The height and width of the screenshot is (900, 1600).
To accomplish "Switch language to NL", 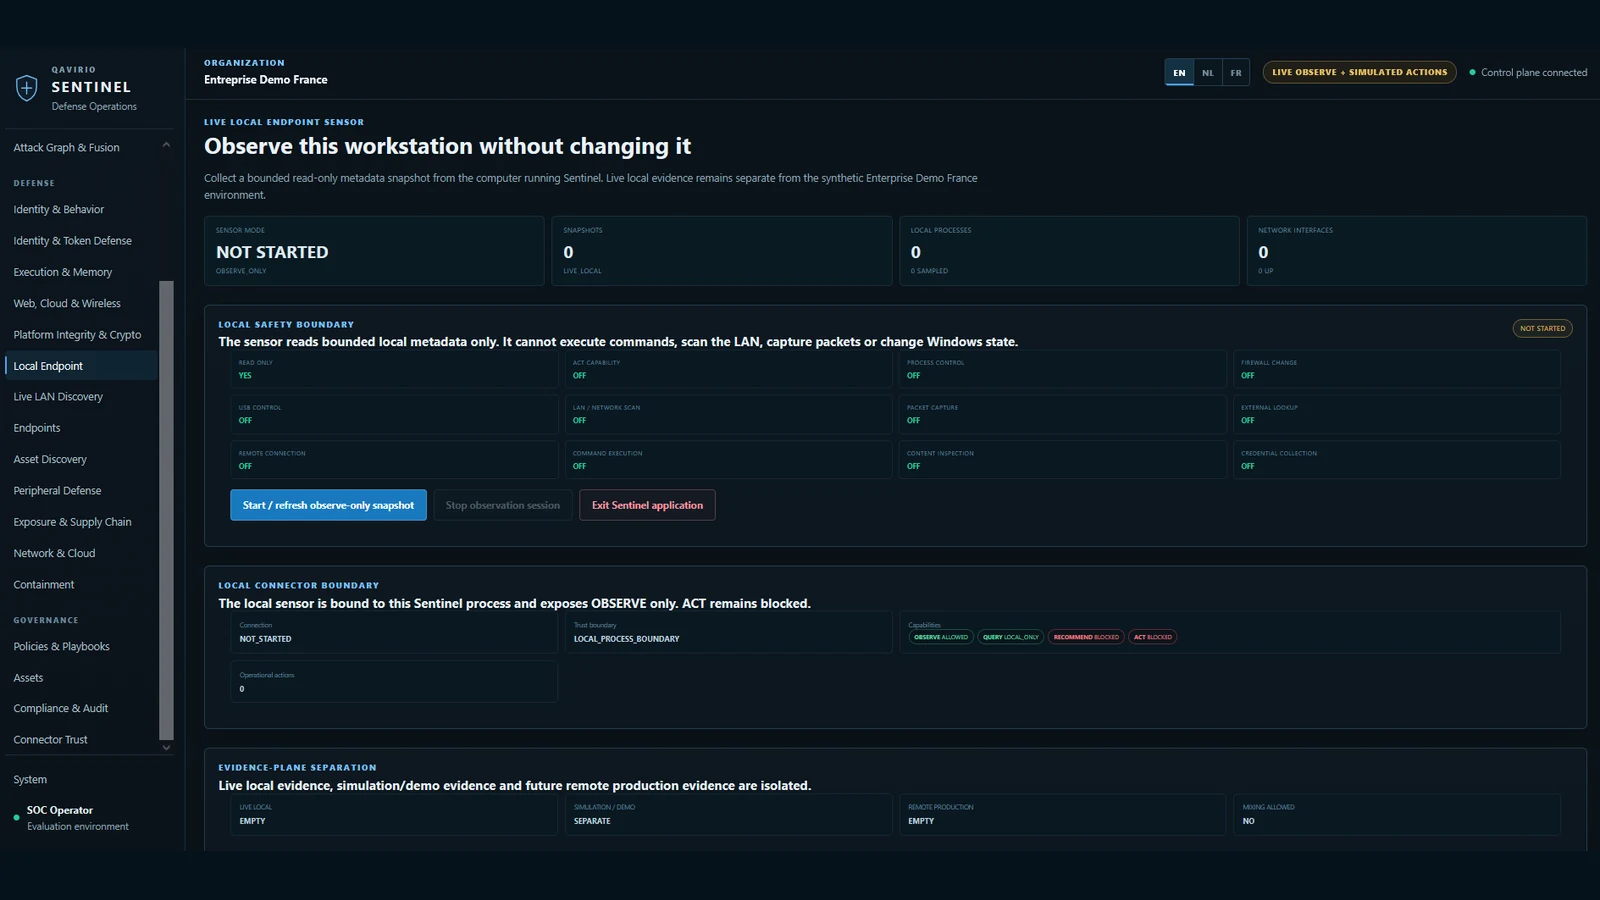I will (1208, 73).
